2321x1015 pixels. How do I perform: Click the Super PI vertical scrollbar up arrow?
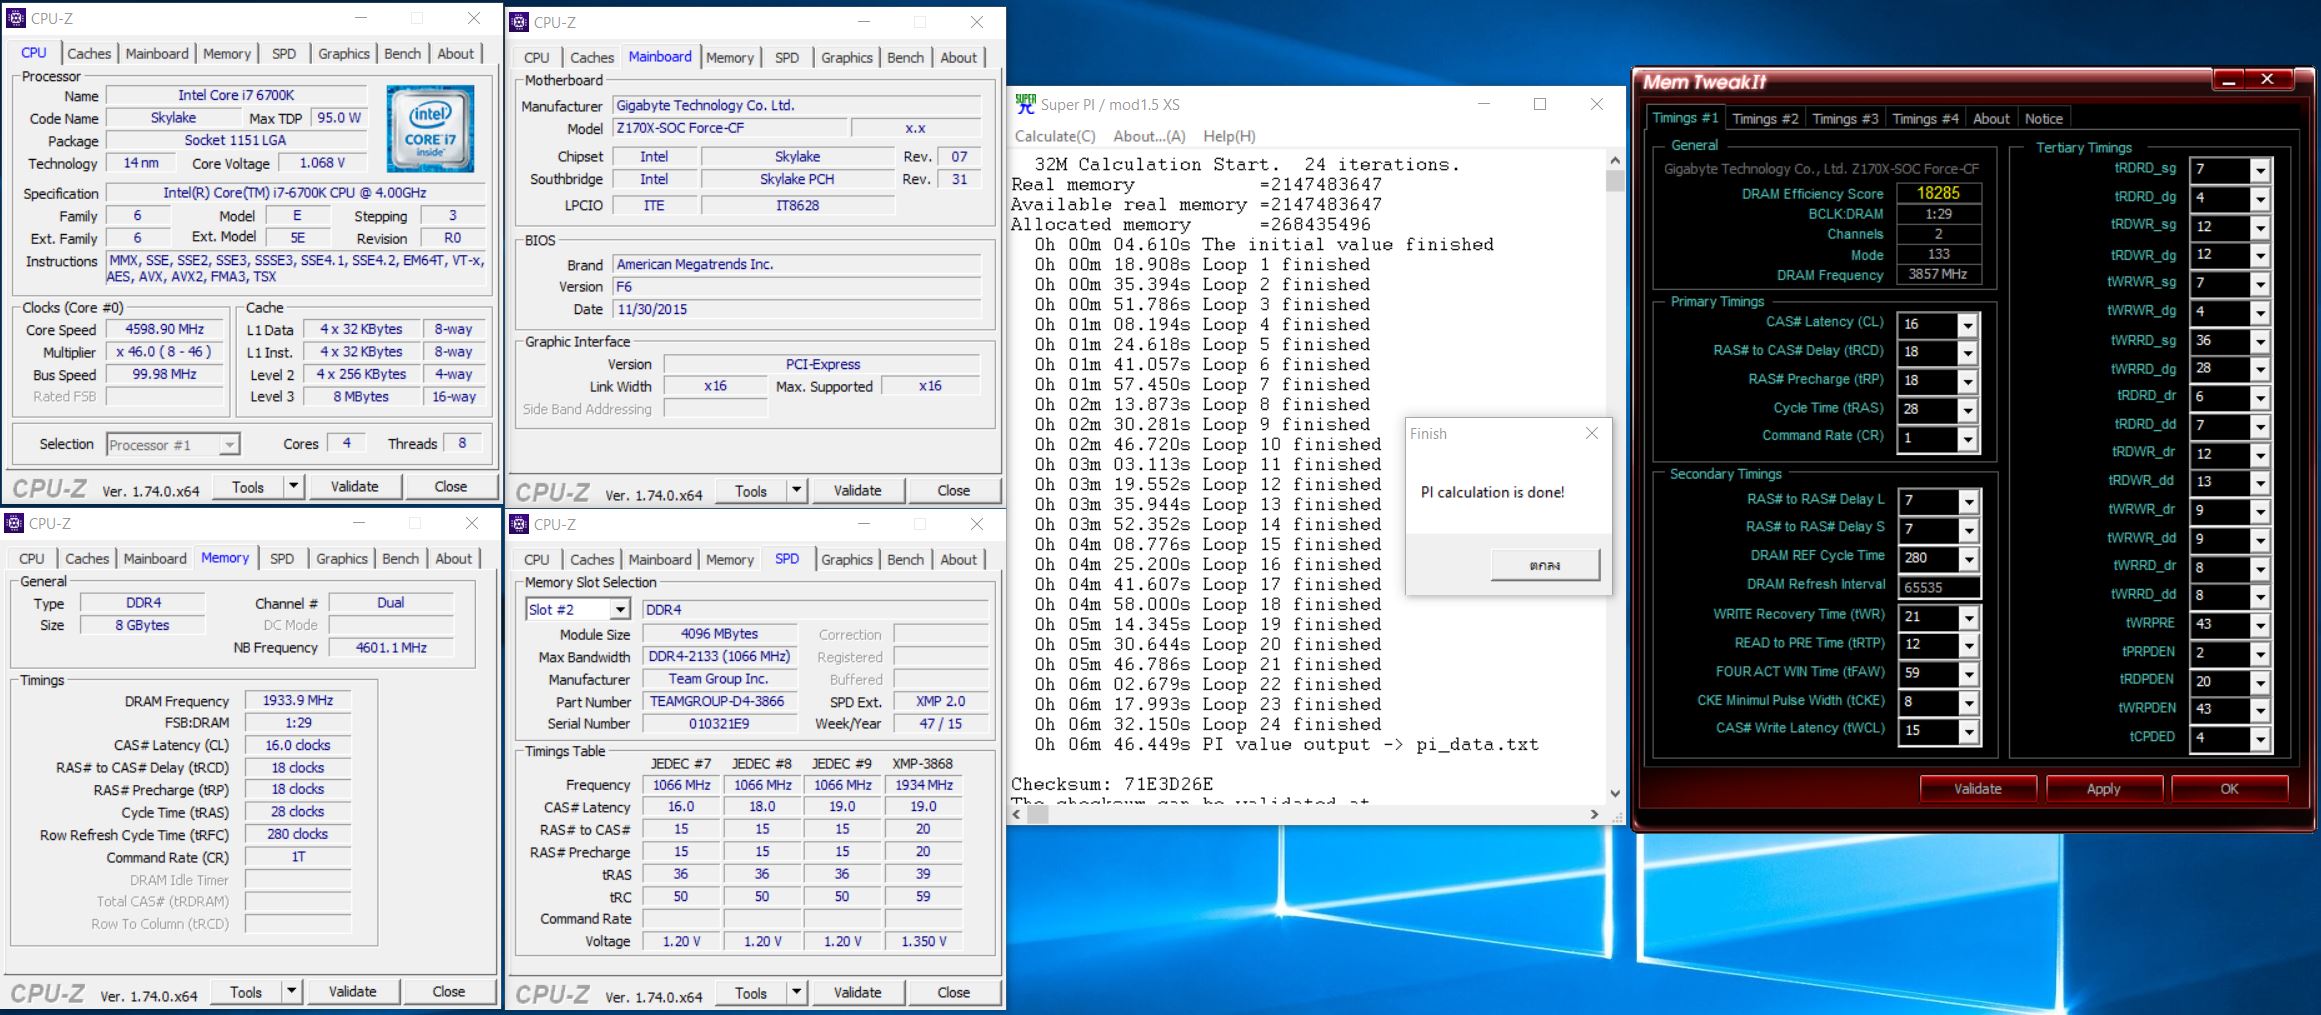(x=1614, y=161)
